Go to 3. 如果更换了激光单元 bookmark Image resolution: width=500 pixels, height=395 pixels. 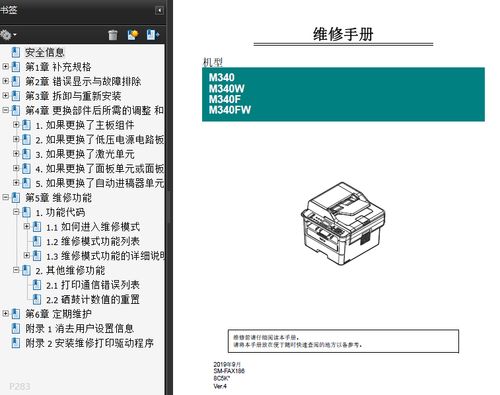click(x=85, y=154)
